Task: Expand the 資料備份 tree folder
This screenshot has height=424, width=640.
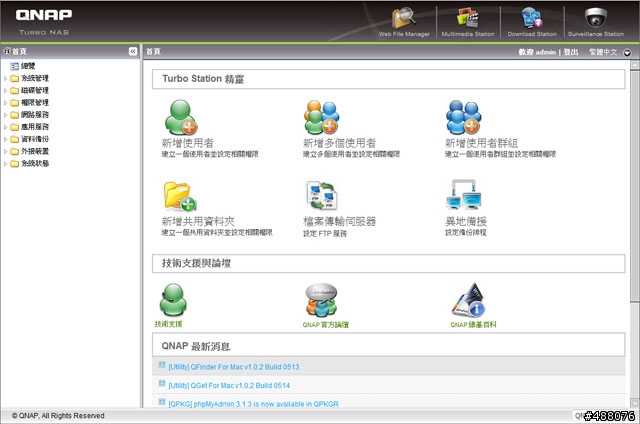Action: point(5,140)
